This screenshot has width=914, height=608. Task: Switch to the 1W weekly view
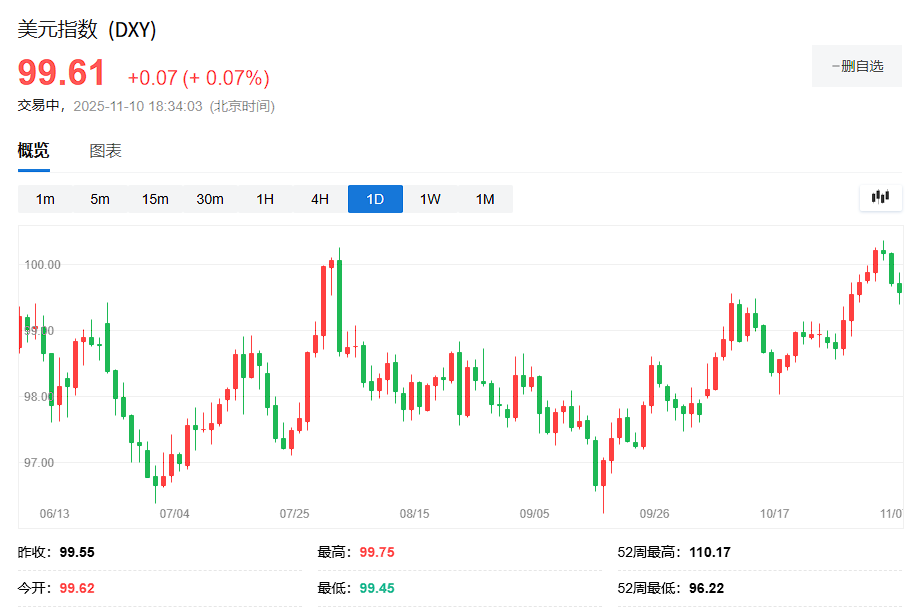430,199
